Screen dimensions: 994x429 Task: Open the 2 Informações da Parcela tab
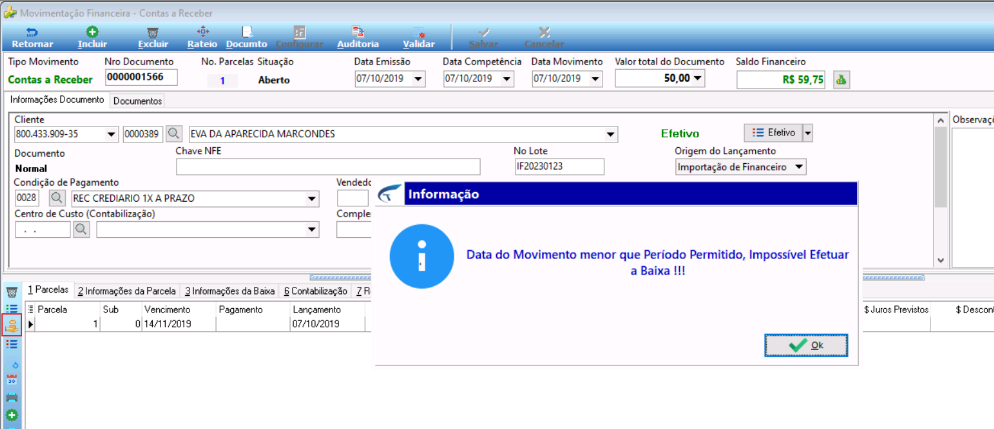click(x=127, y=291)
